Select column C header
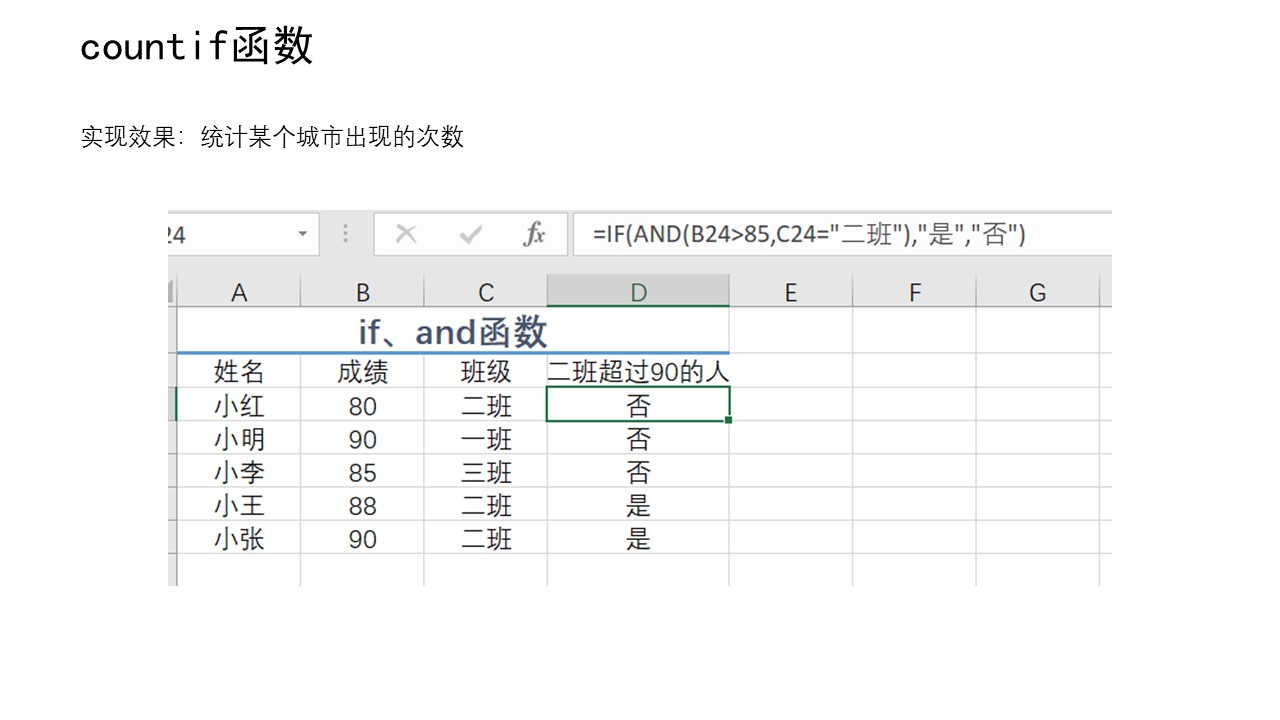1280x720 pixels. (486, 292)
